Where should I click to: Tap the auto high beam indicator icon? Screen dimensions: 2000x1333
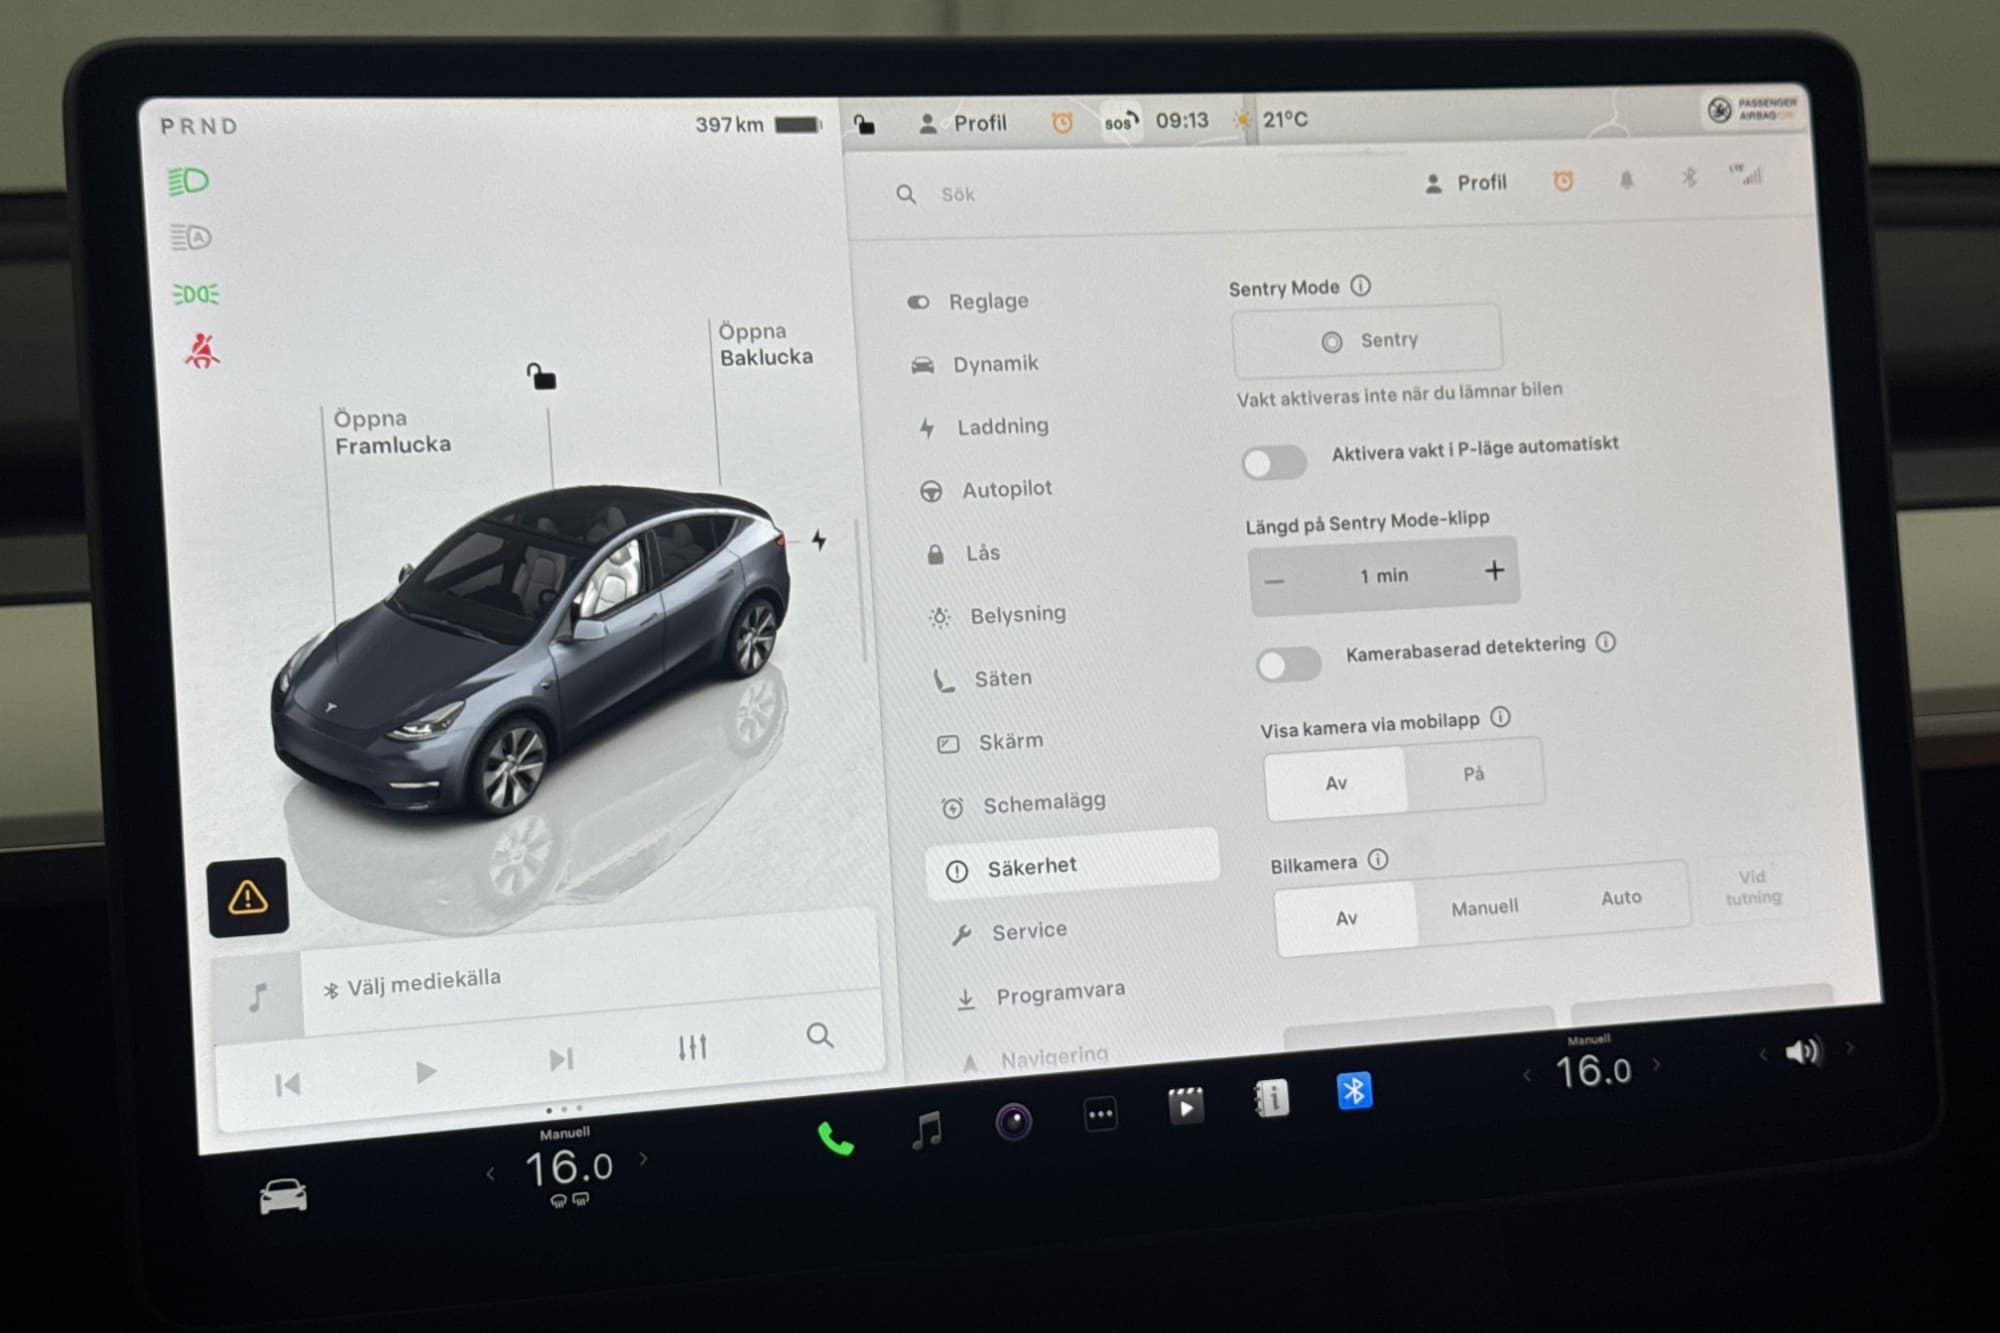click(x=190, y=238)
